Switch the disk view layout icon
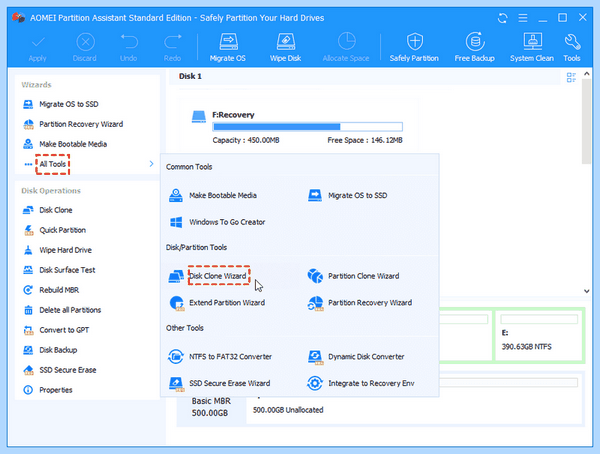The width and height of the screenshot is (600, 454). tap(571, 77)
